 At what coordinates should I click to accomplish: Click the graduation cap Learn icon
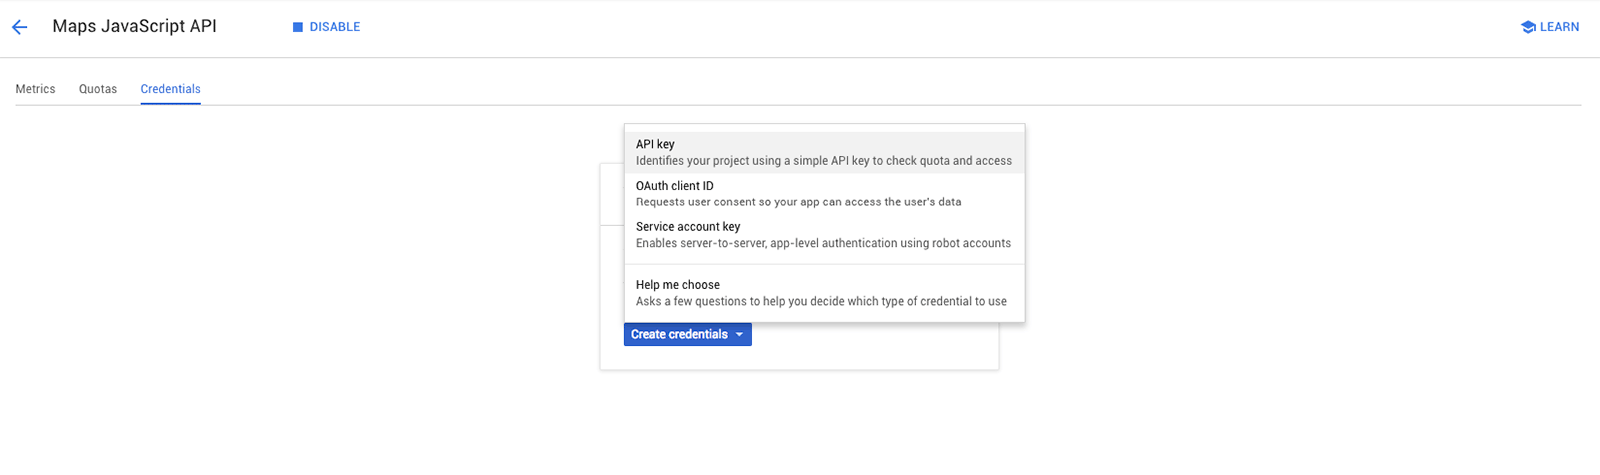(x=1527, y=27)
